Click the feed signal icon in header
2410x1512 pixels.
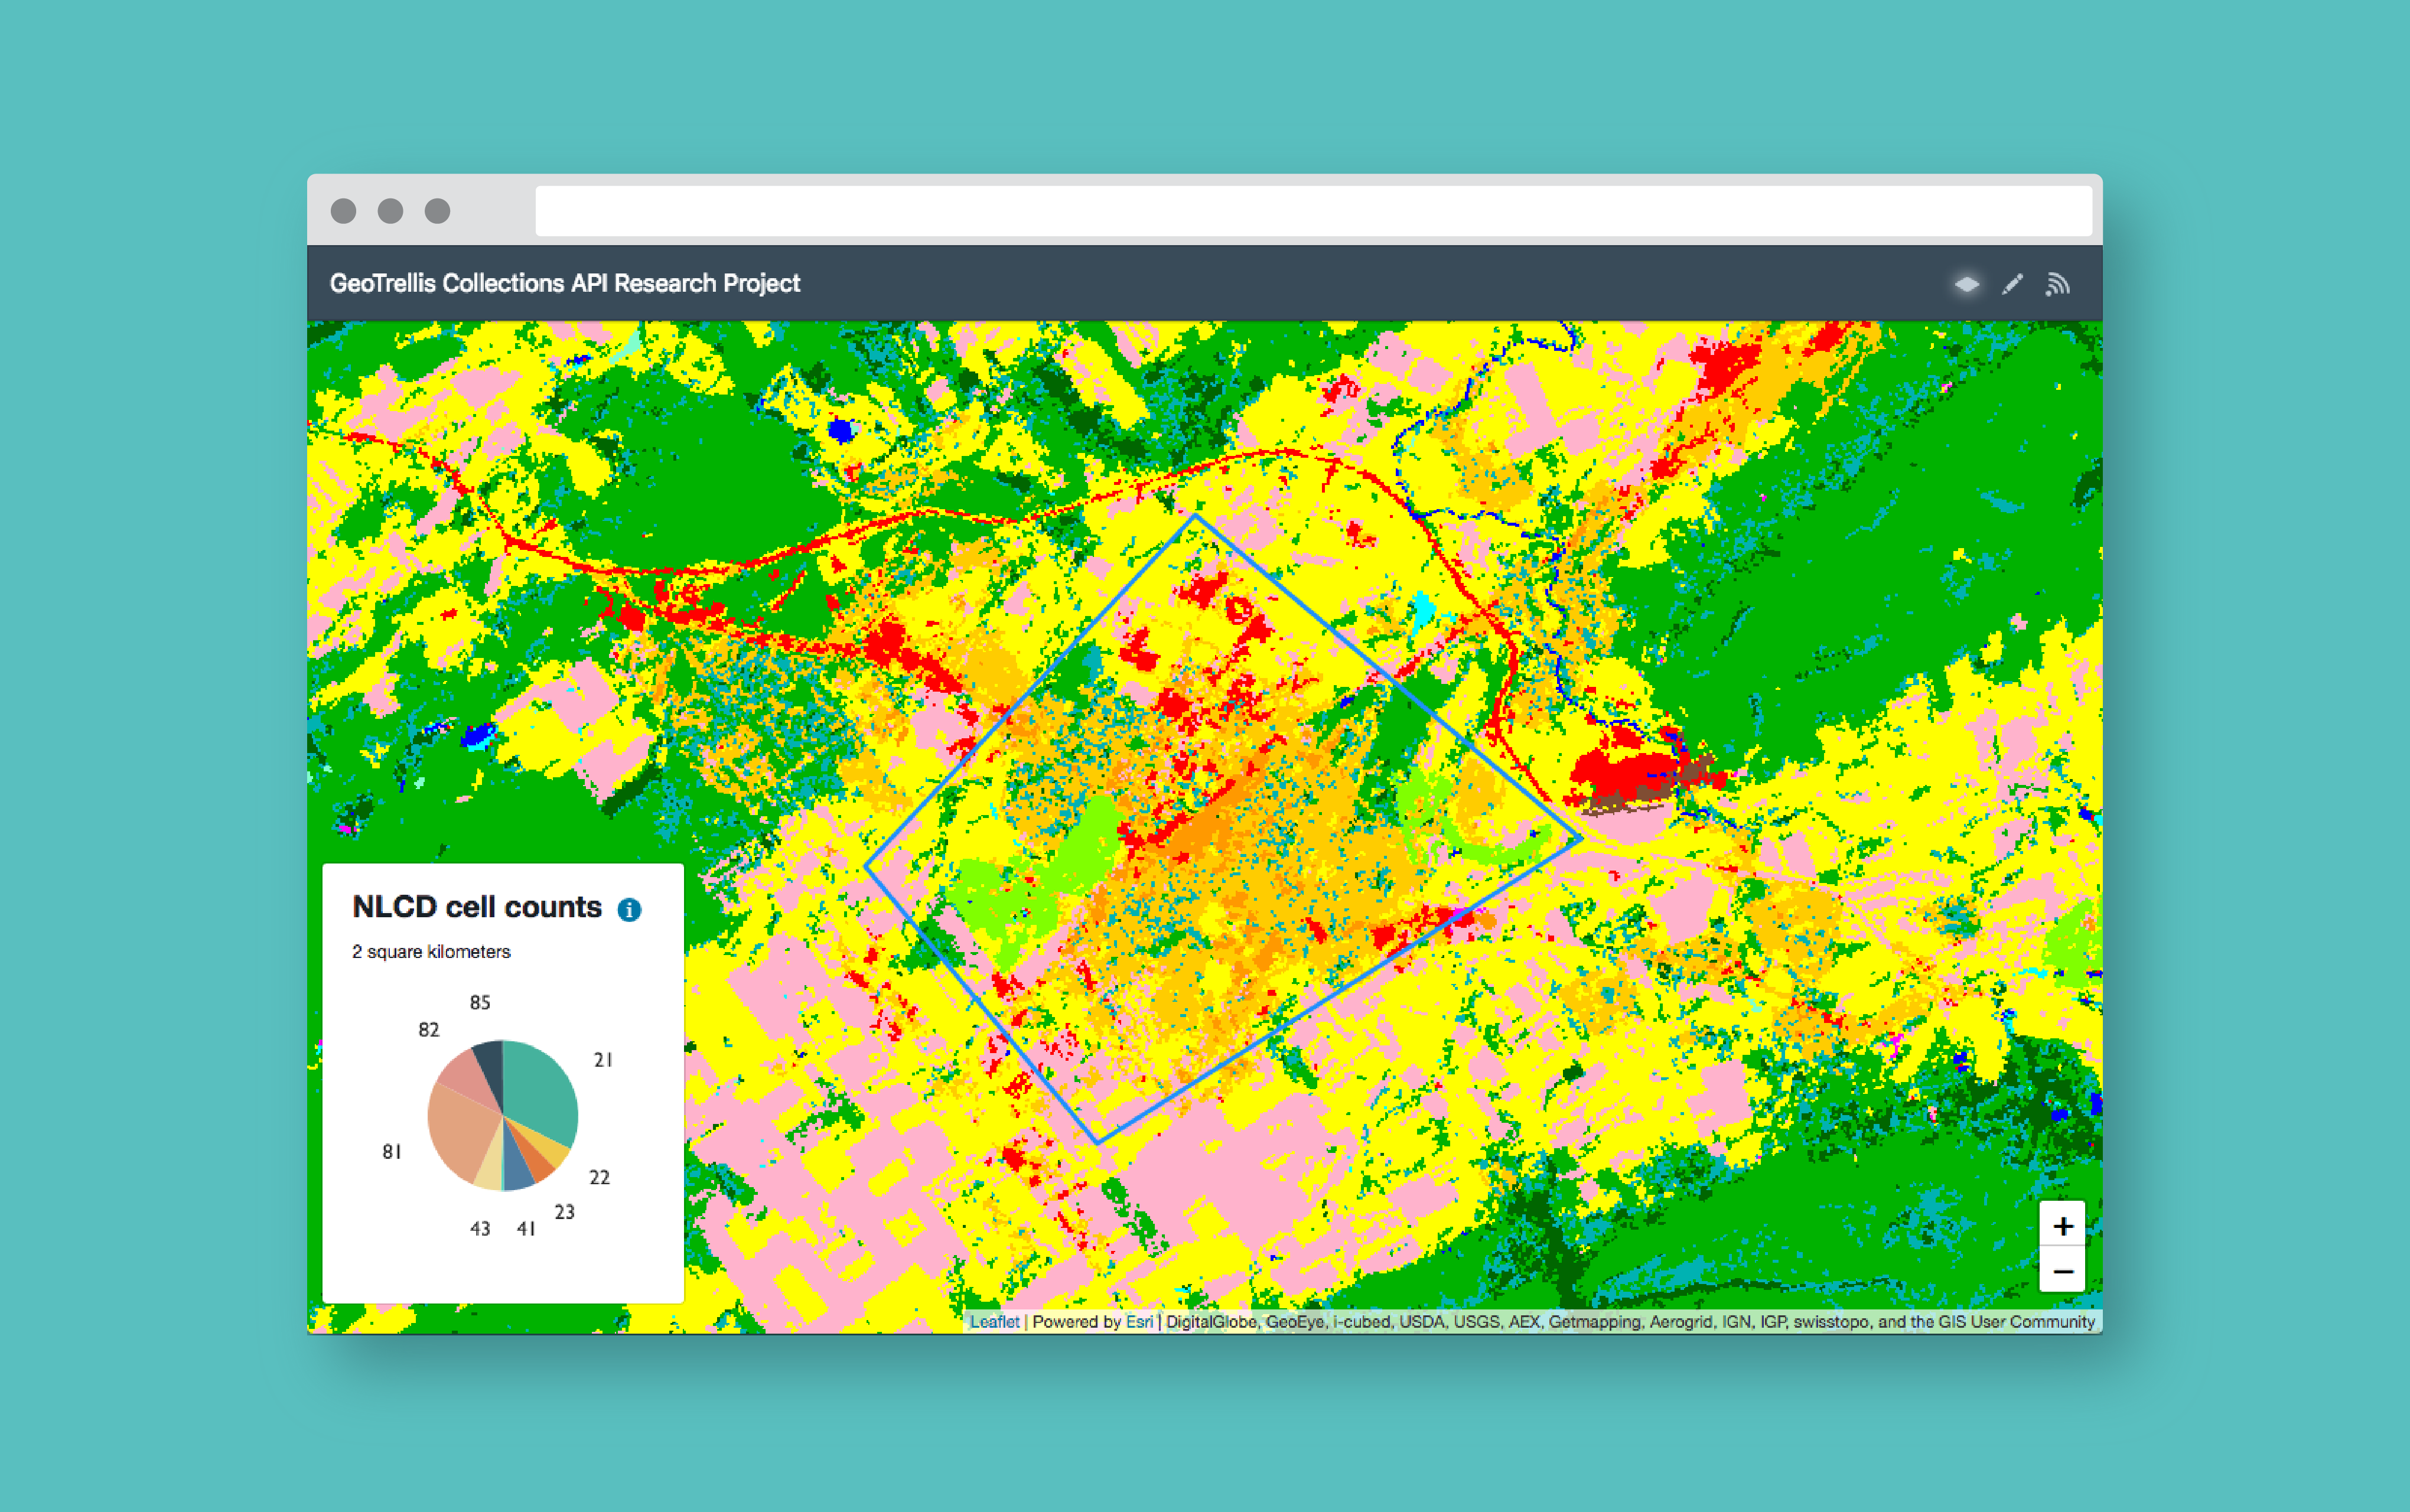click(x=2057, y=284)
